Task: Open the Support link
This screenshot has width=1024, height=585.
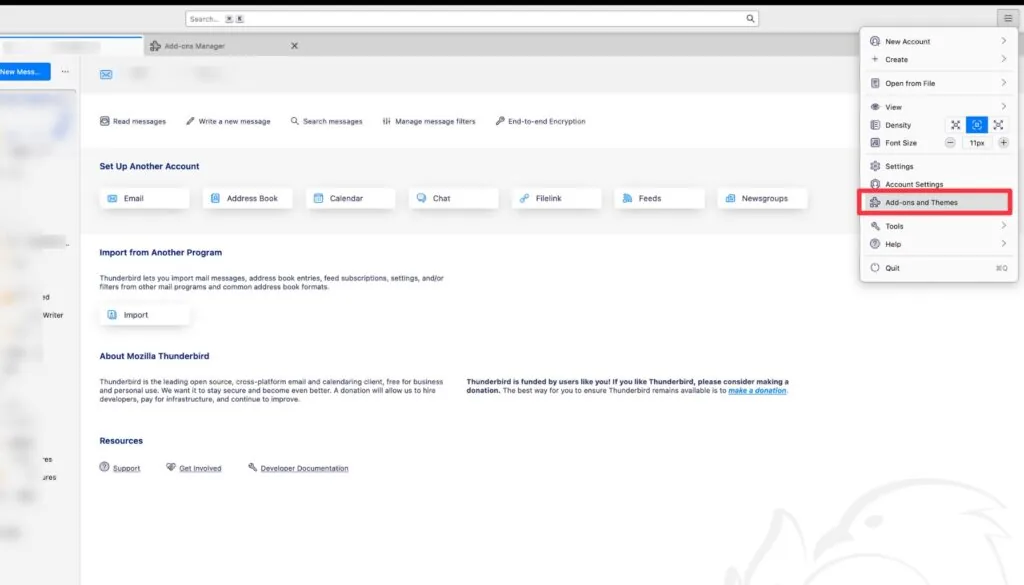Action: tap(126, 468)
